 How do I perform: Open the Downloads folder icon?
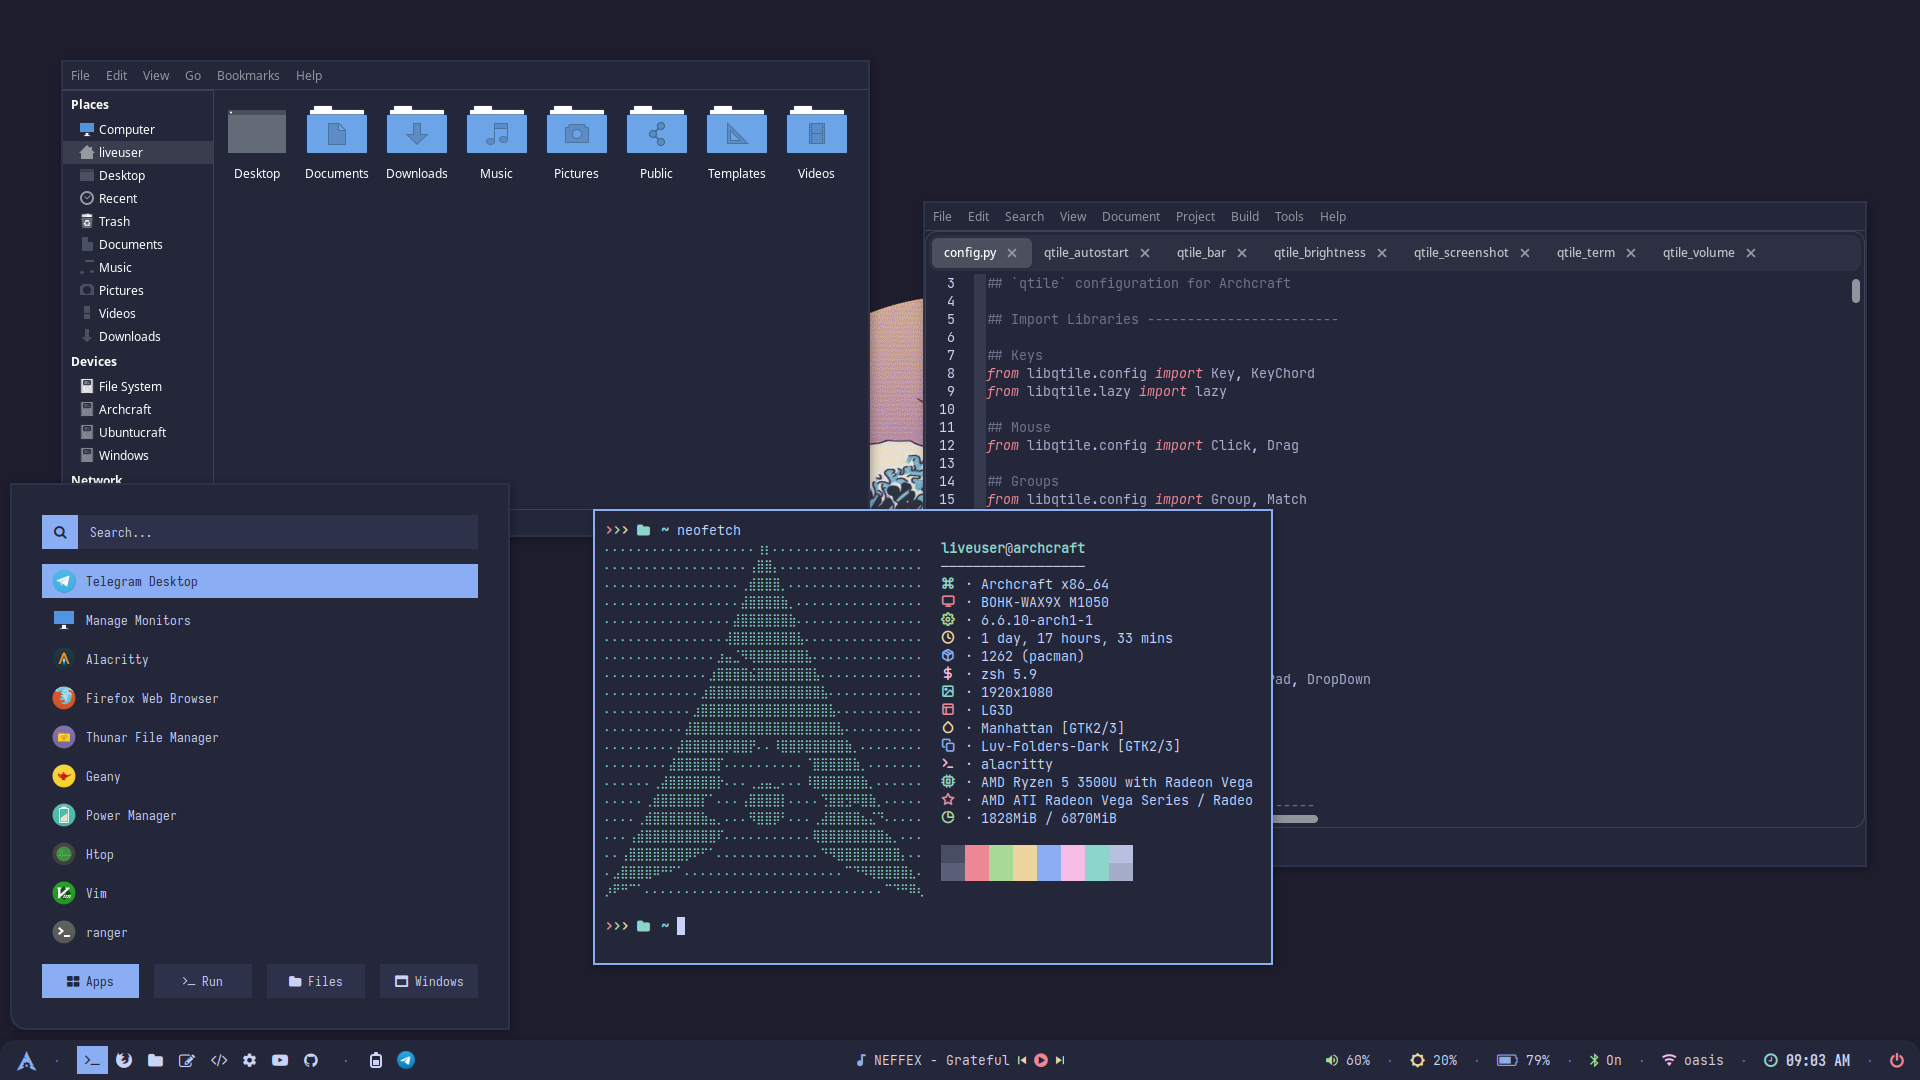coord(416,134)
